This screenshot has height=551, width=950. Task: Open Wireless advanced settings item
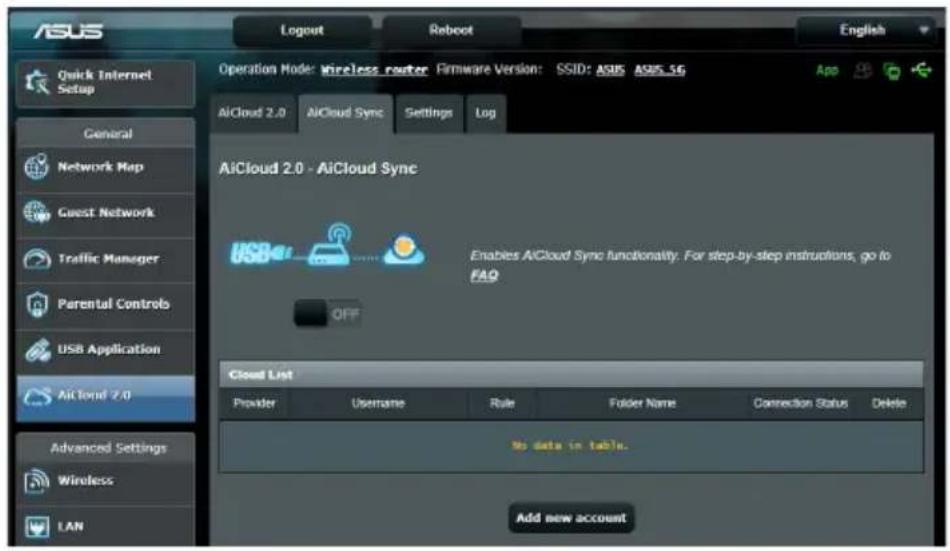106,481
